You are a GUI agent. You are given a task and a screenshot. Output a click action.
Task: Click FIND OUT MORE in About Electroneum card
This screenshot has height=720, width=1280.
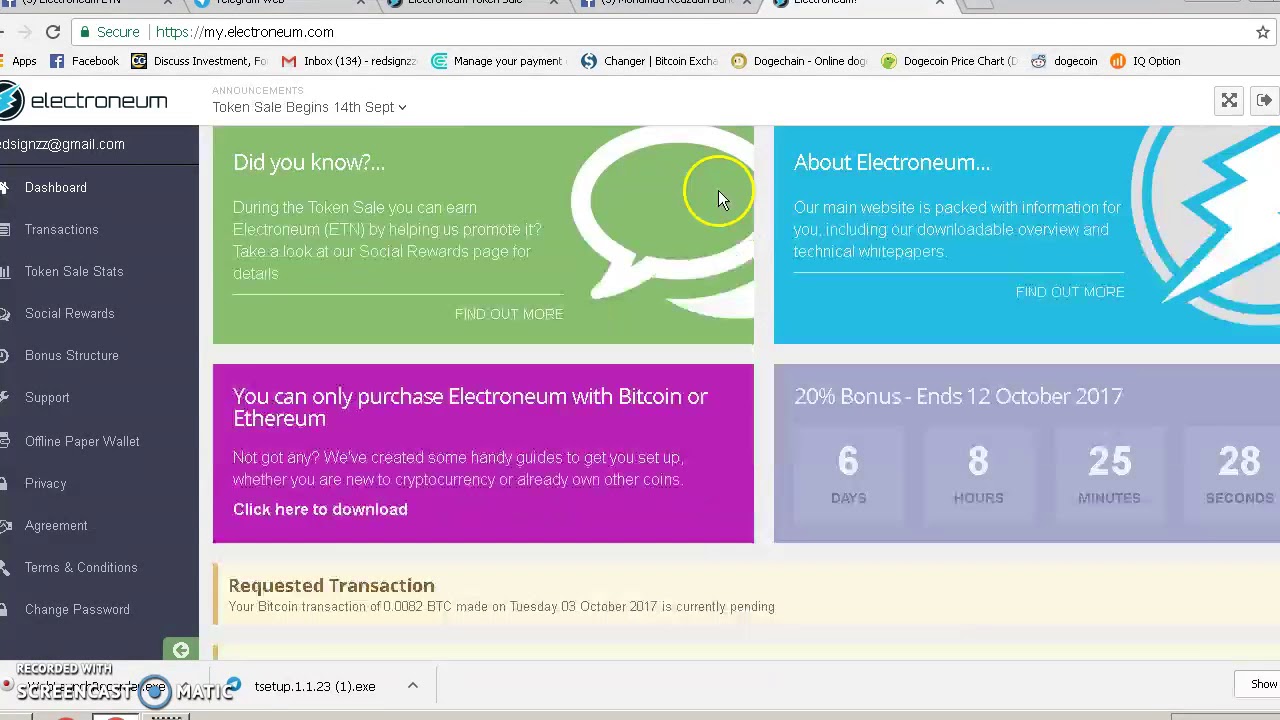point(1070,292)
